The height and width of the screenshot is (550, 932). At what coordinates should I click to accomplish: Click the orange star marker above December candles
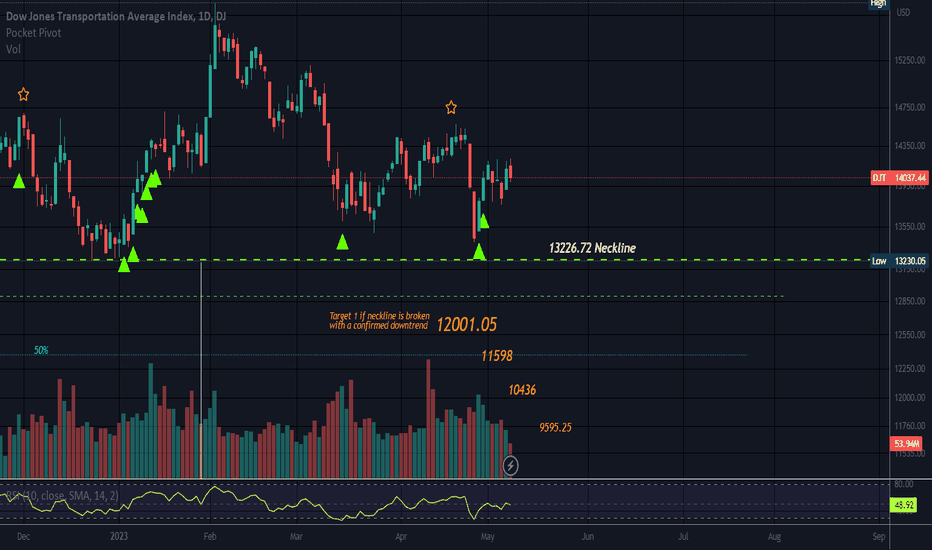23,94
